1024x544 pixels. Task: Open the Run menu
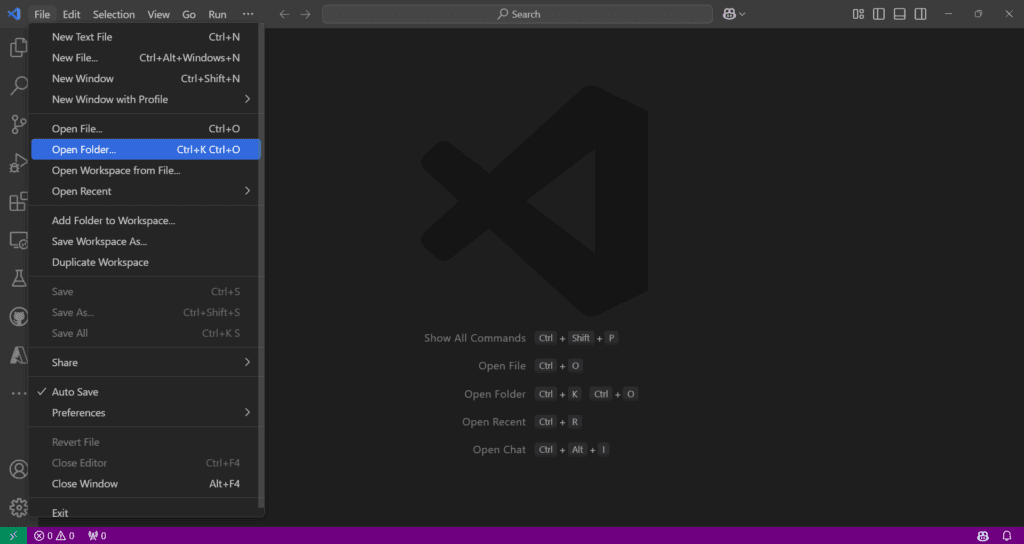(217, 14)
